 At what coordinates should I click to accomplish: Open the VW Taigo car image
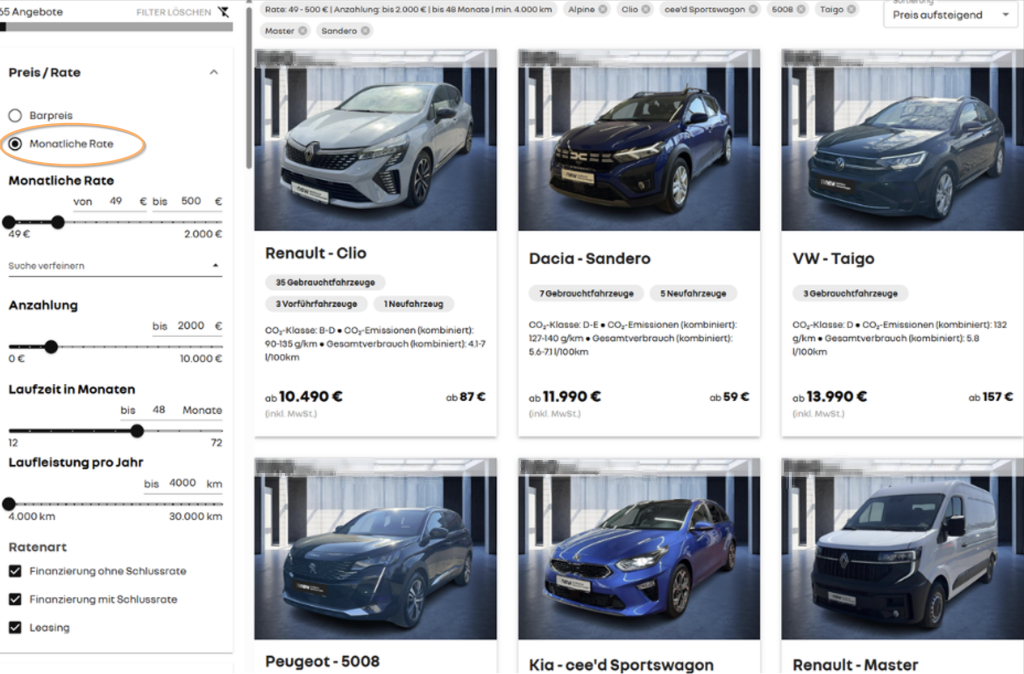click(x=903, y=140)
